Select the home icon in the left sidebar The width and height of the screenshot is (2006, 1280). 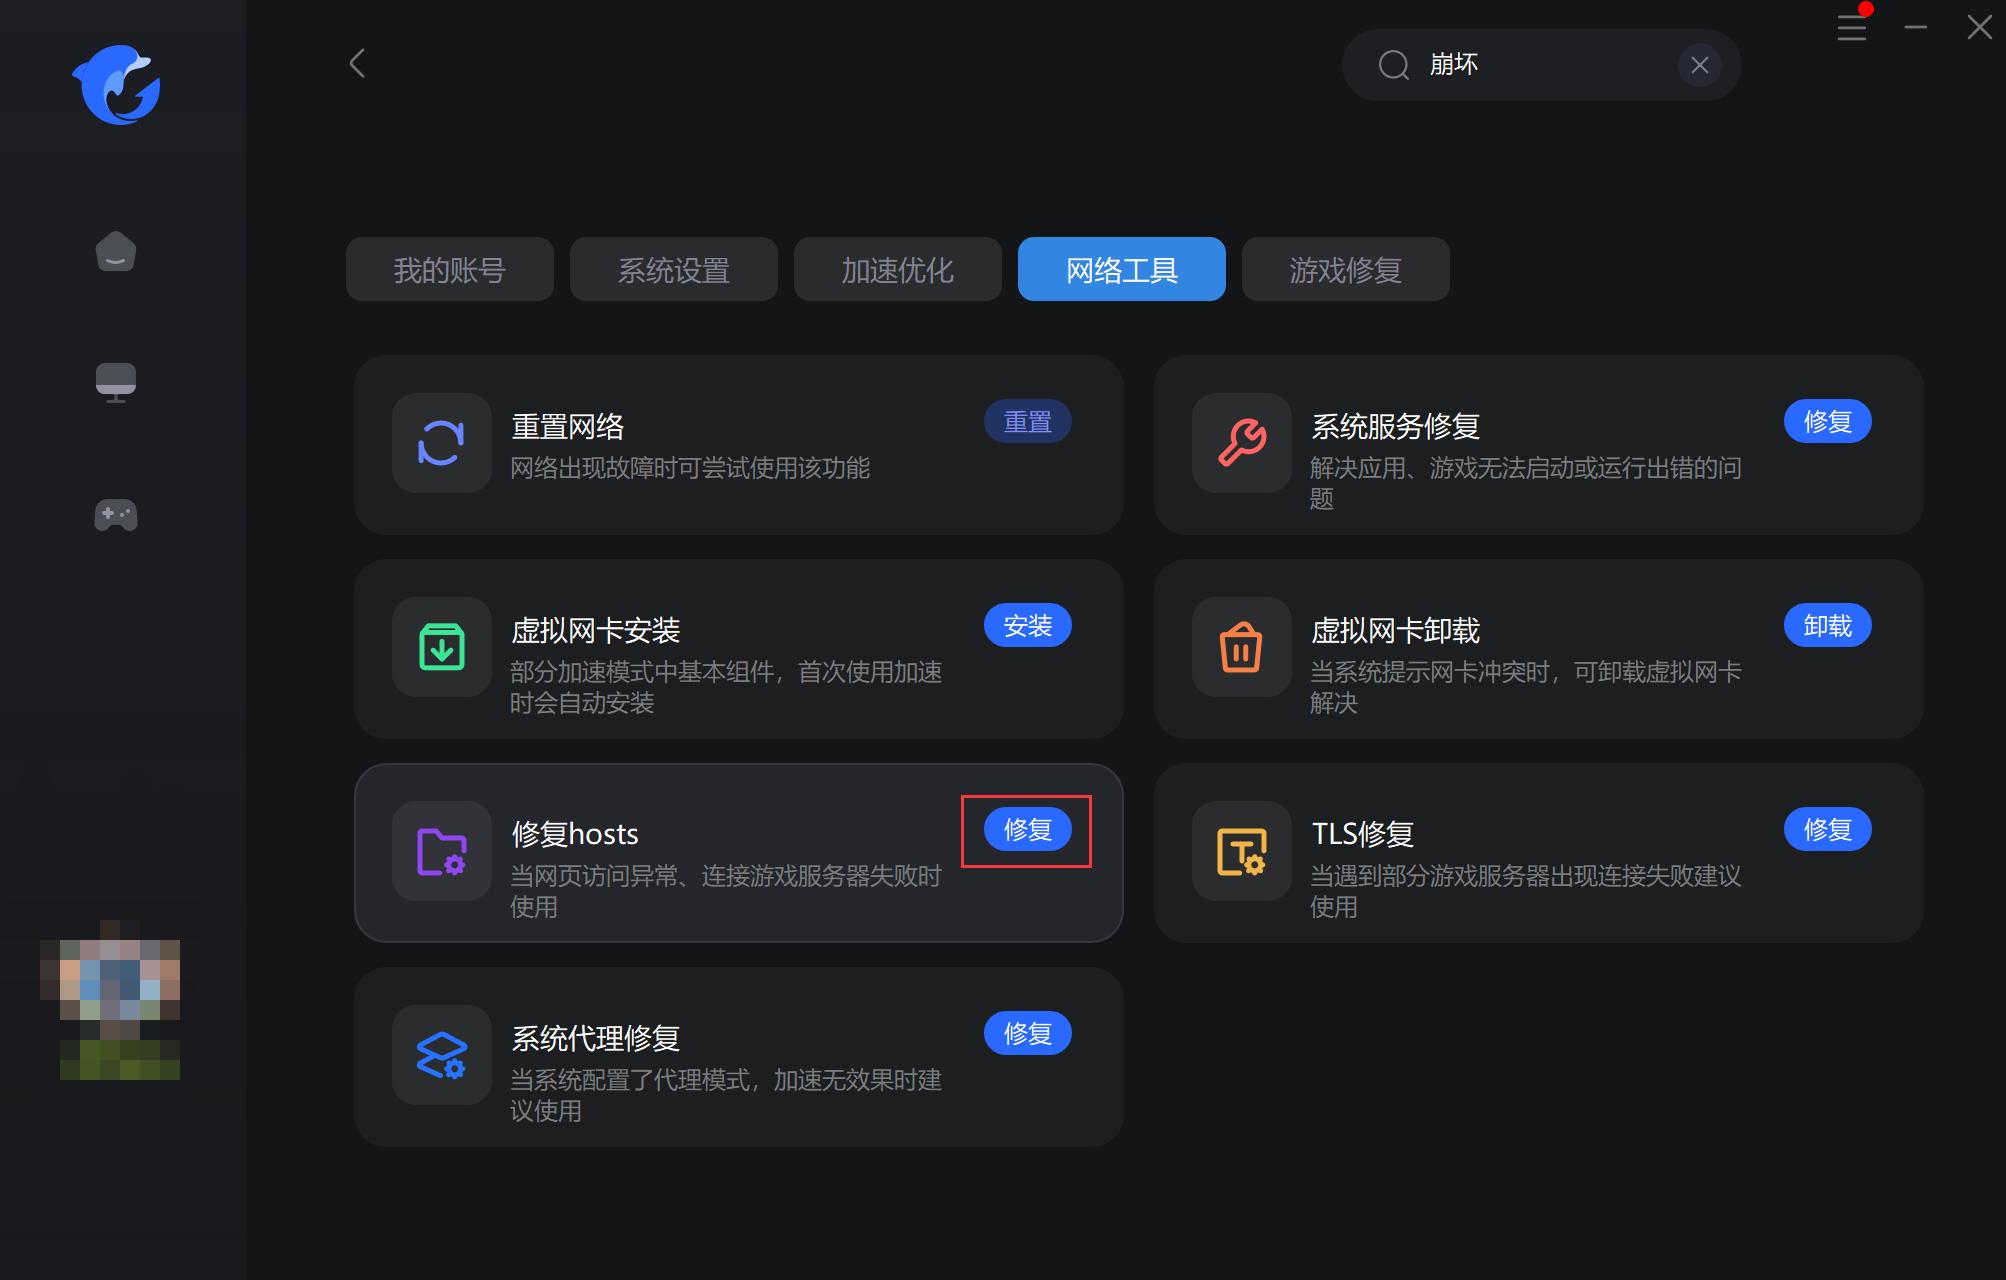tap(115, 252)
